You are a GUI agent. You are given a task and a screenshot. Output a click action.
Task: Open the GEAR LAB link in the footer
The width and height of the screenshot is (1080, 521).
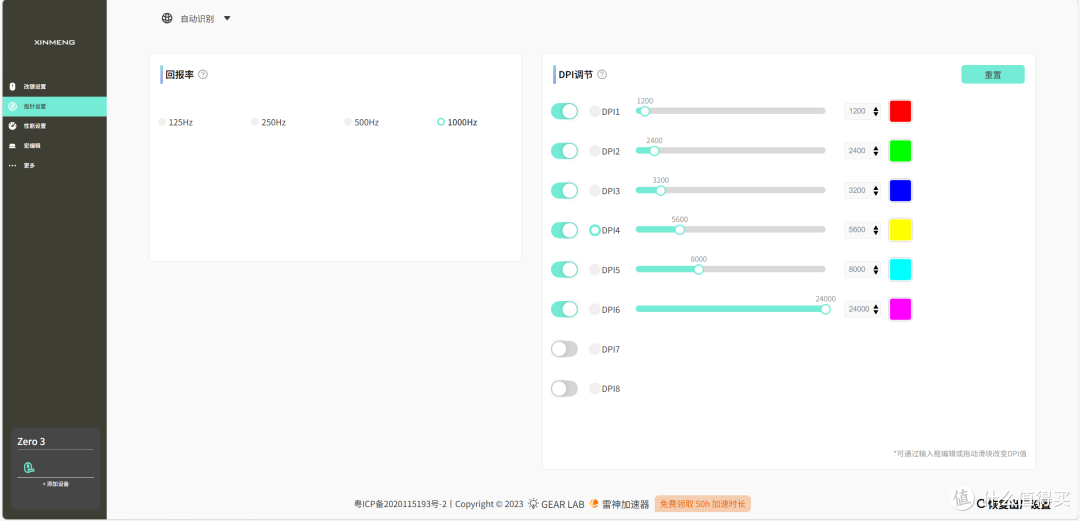tap(557, 504)
